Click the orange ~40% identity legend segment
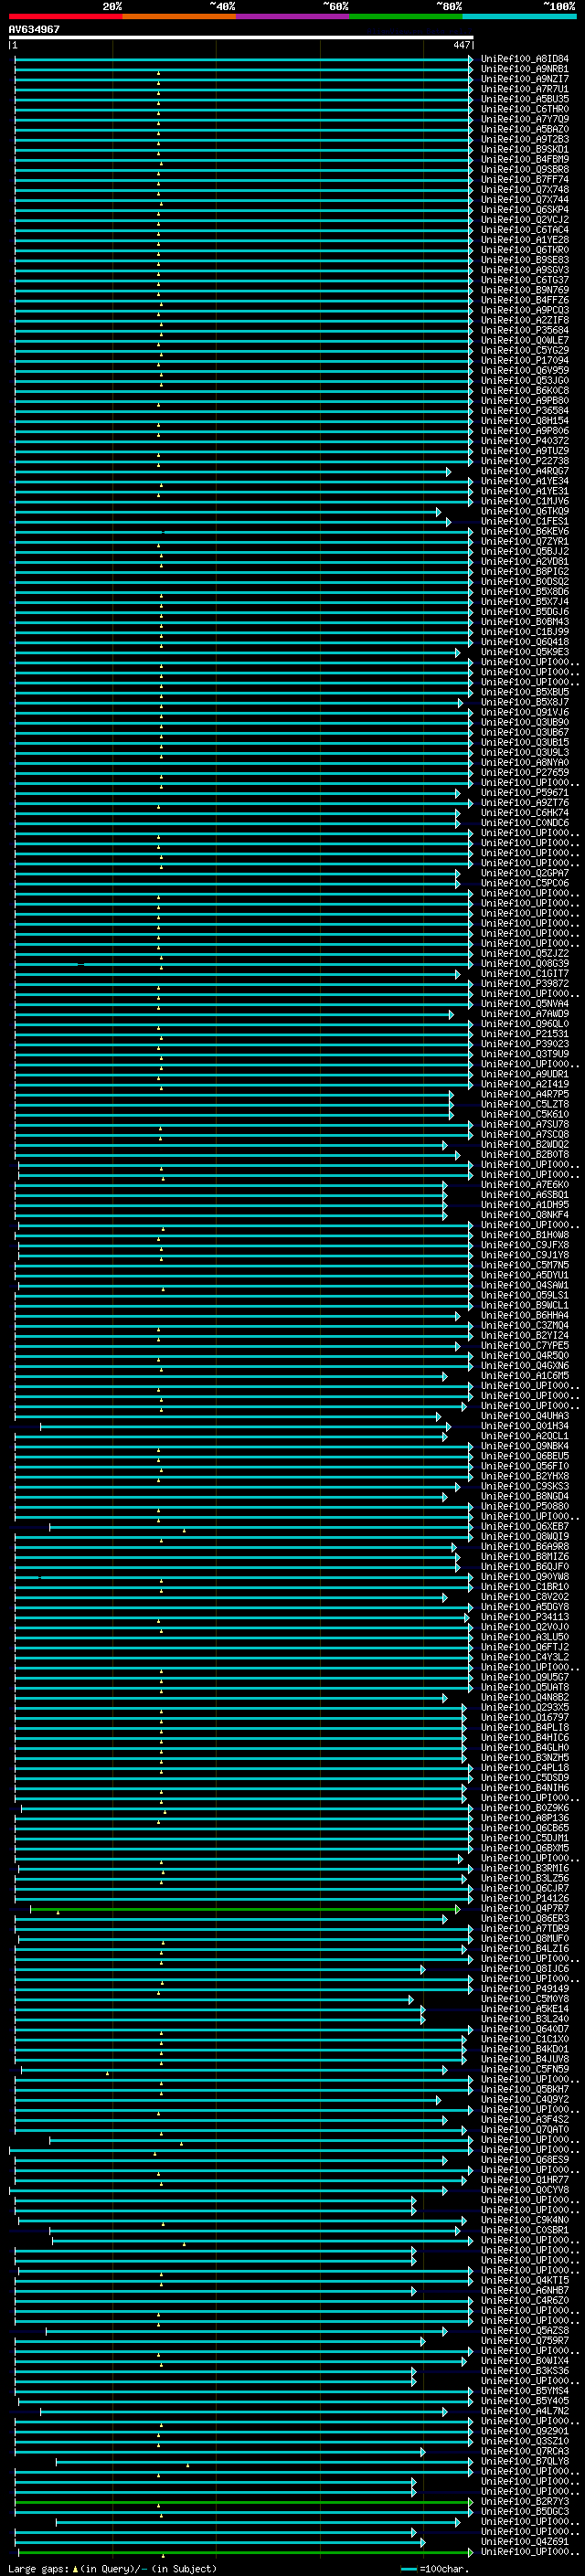 (179, 16)
